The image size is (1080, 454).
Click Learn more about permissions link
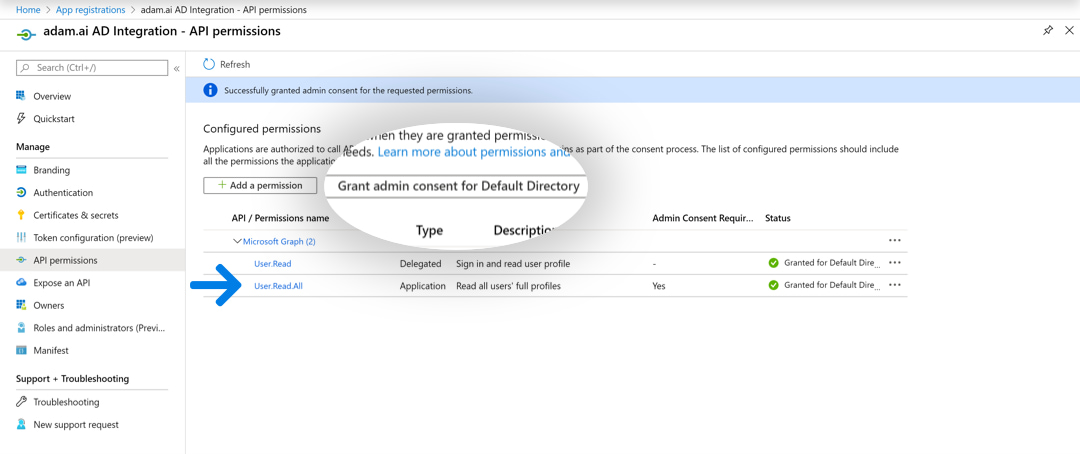[x=474, y=152]
